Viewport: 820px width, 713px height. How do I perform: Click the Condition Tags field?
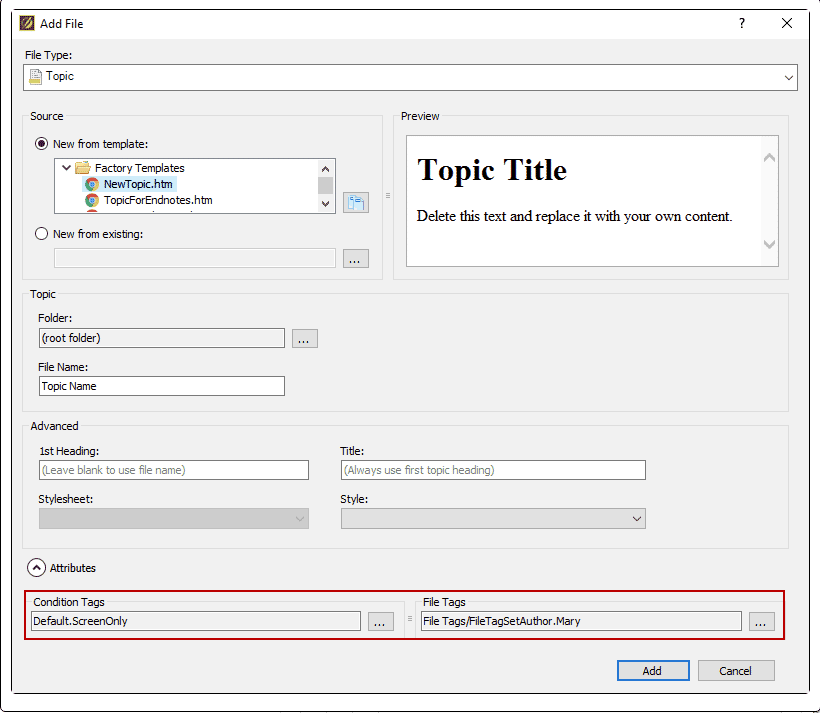point(196,621)
